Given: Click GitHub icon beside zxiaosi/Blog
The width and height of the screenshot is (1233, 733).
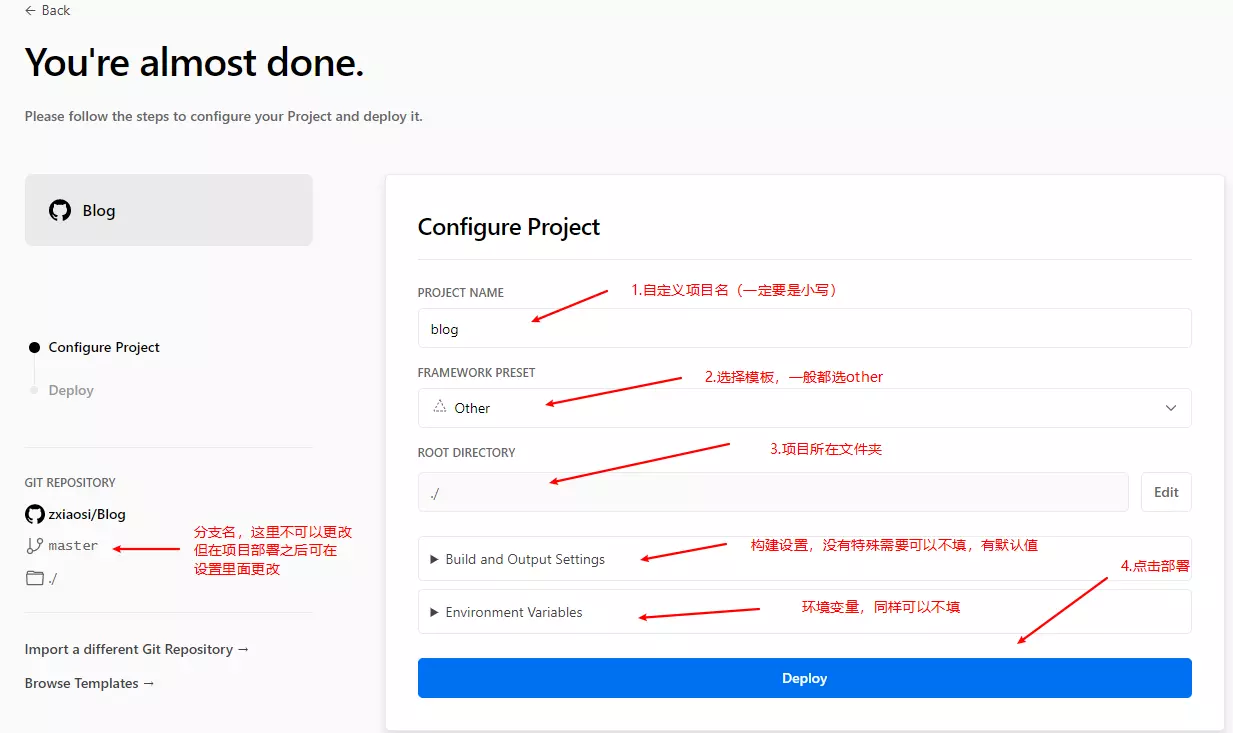Looking at the screenshot, I should click(x=35, y=514).
